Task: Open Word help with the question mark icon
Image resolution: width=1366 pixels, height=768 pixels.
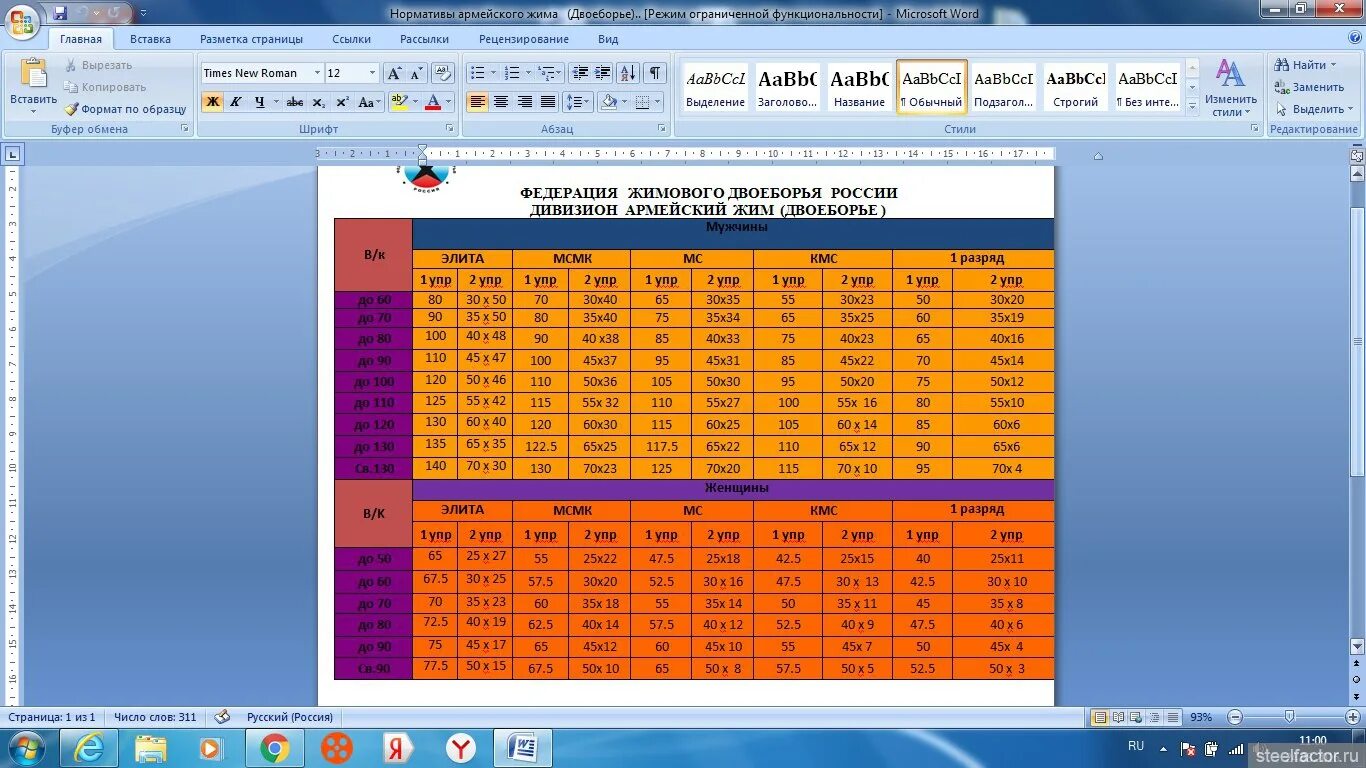Action: coord(1356,39)
